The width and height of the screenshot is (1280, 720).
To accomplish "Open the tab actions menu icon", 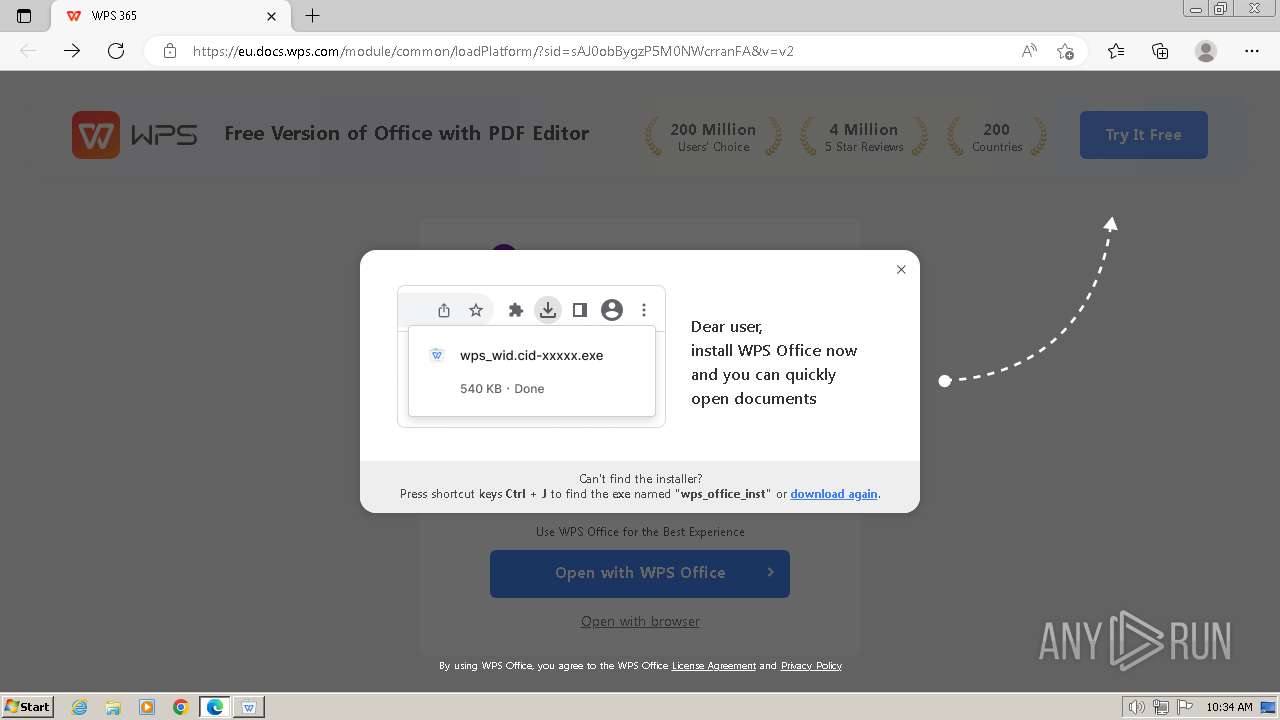I will [x=24, y=16].
